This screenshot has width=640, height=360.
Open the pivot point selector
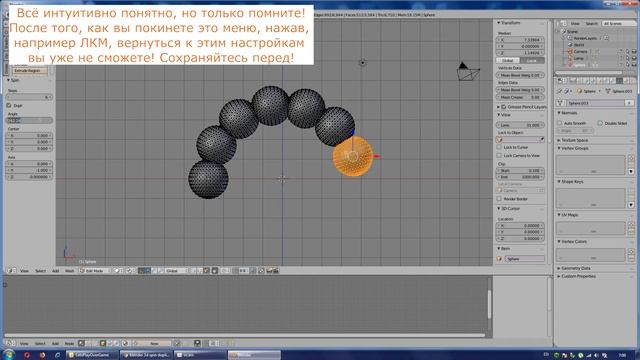tap(131, 271)
